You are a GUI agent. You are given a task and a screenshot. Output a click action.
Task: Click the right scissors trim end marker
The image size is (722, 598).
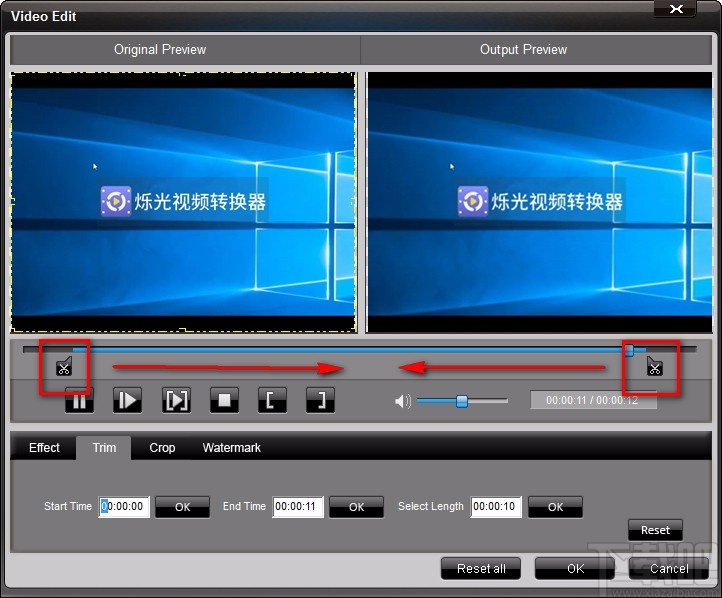coord(654,366)
